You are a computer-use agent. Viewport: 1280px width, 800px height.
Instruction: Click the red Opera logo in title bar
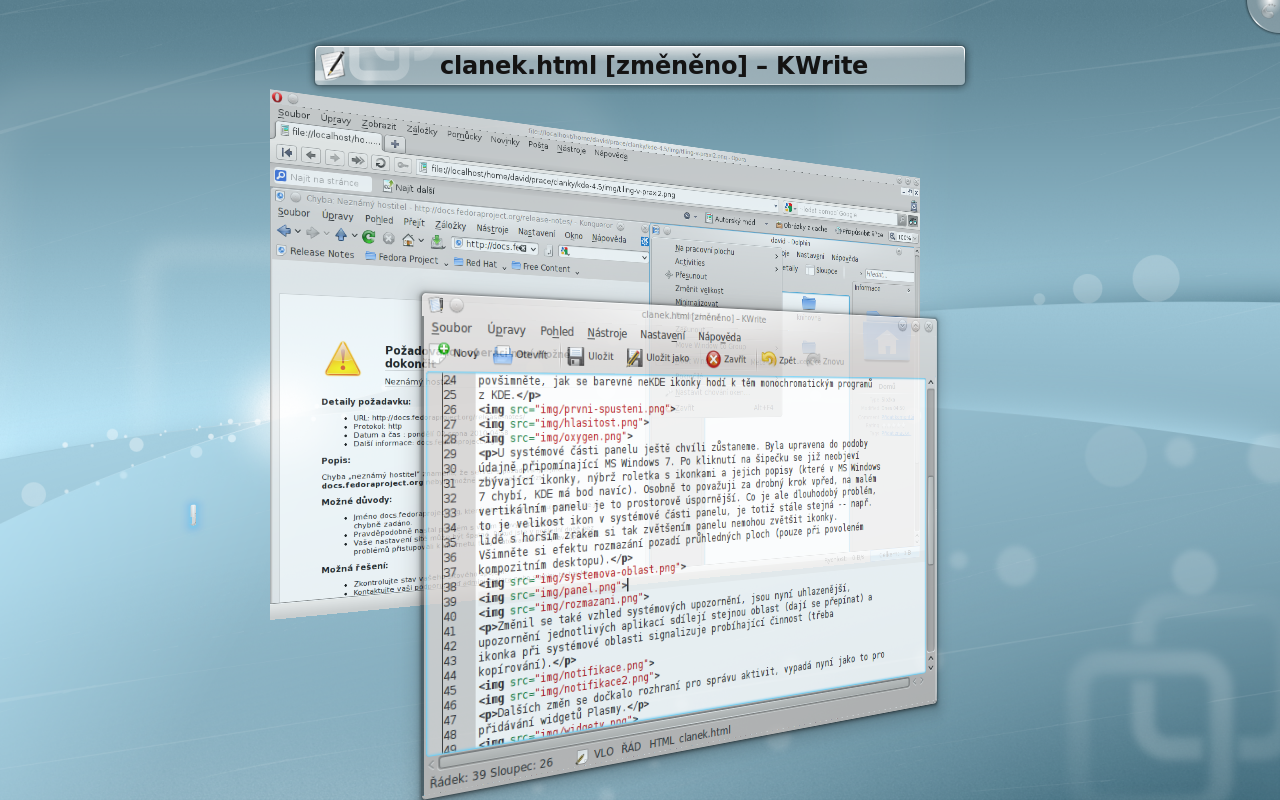[277, 97]
